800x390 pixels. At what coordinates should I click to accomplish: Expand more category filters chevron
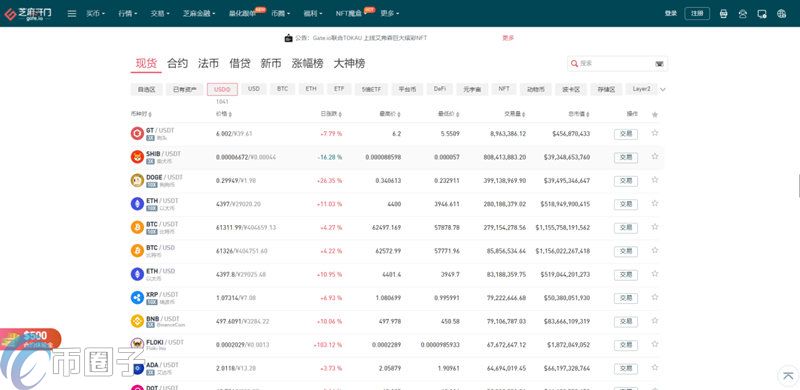click(663, 89)
